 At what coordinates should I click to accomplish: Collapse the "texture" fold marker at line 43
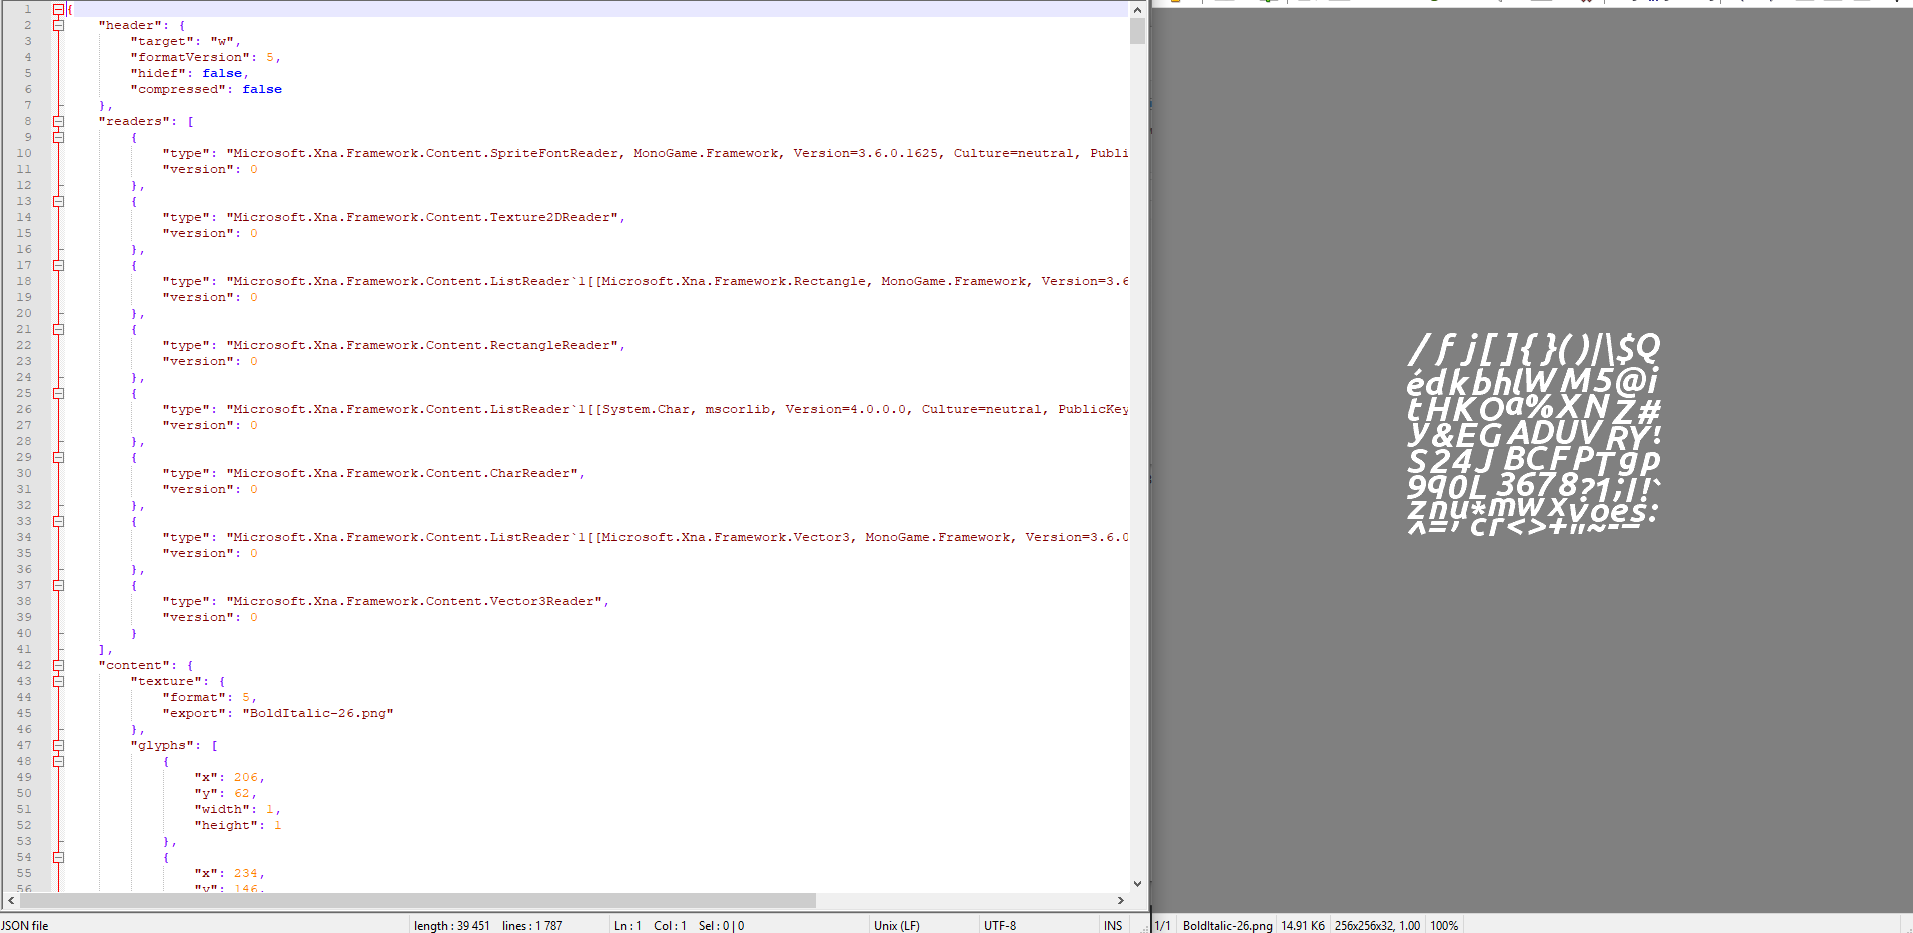[x=58, y=681]
